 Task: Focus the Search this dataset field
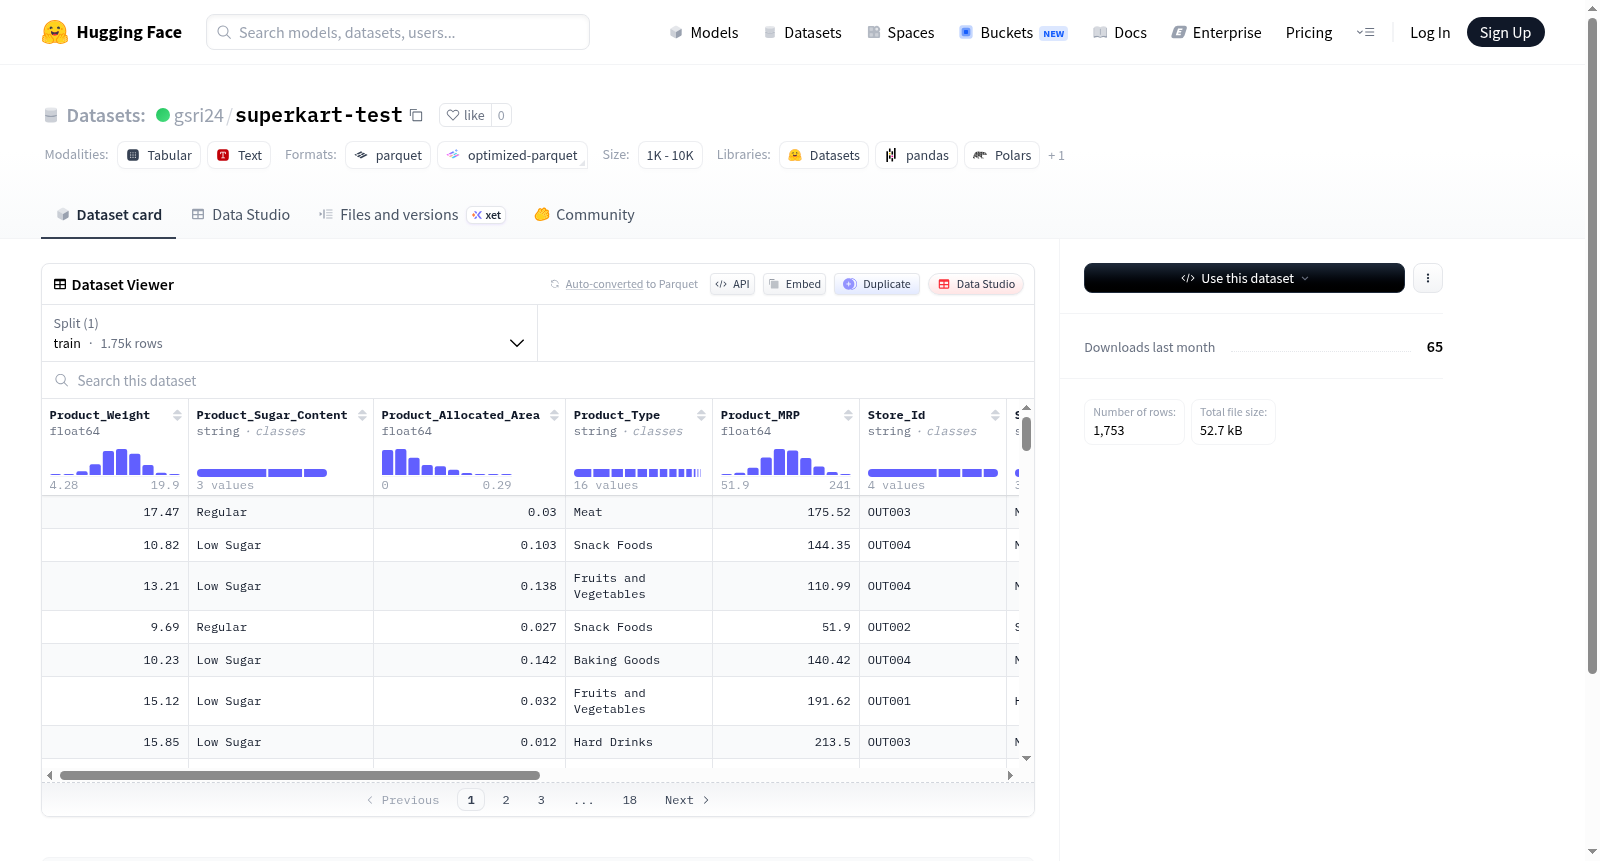(x=538, y=380)
